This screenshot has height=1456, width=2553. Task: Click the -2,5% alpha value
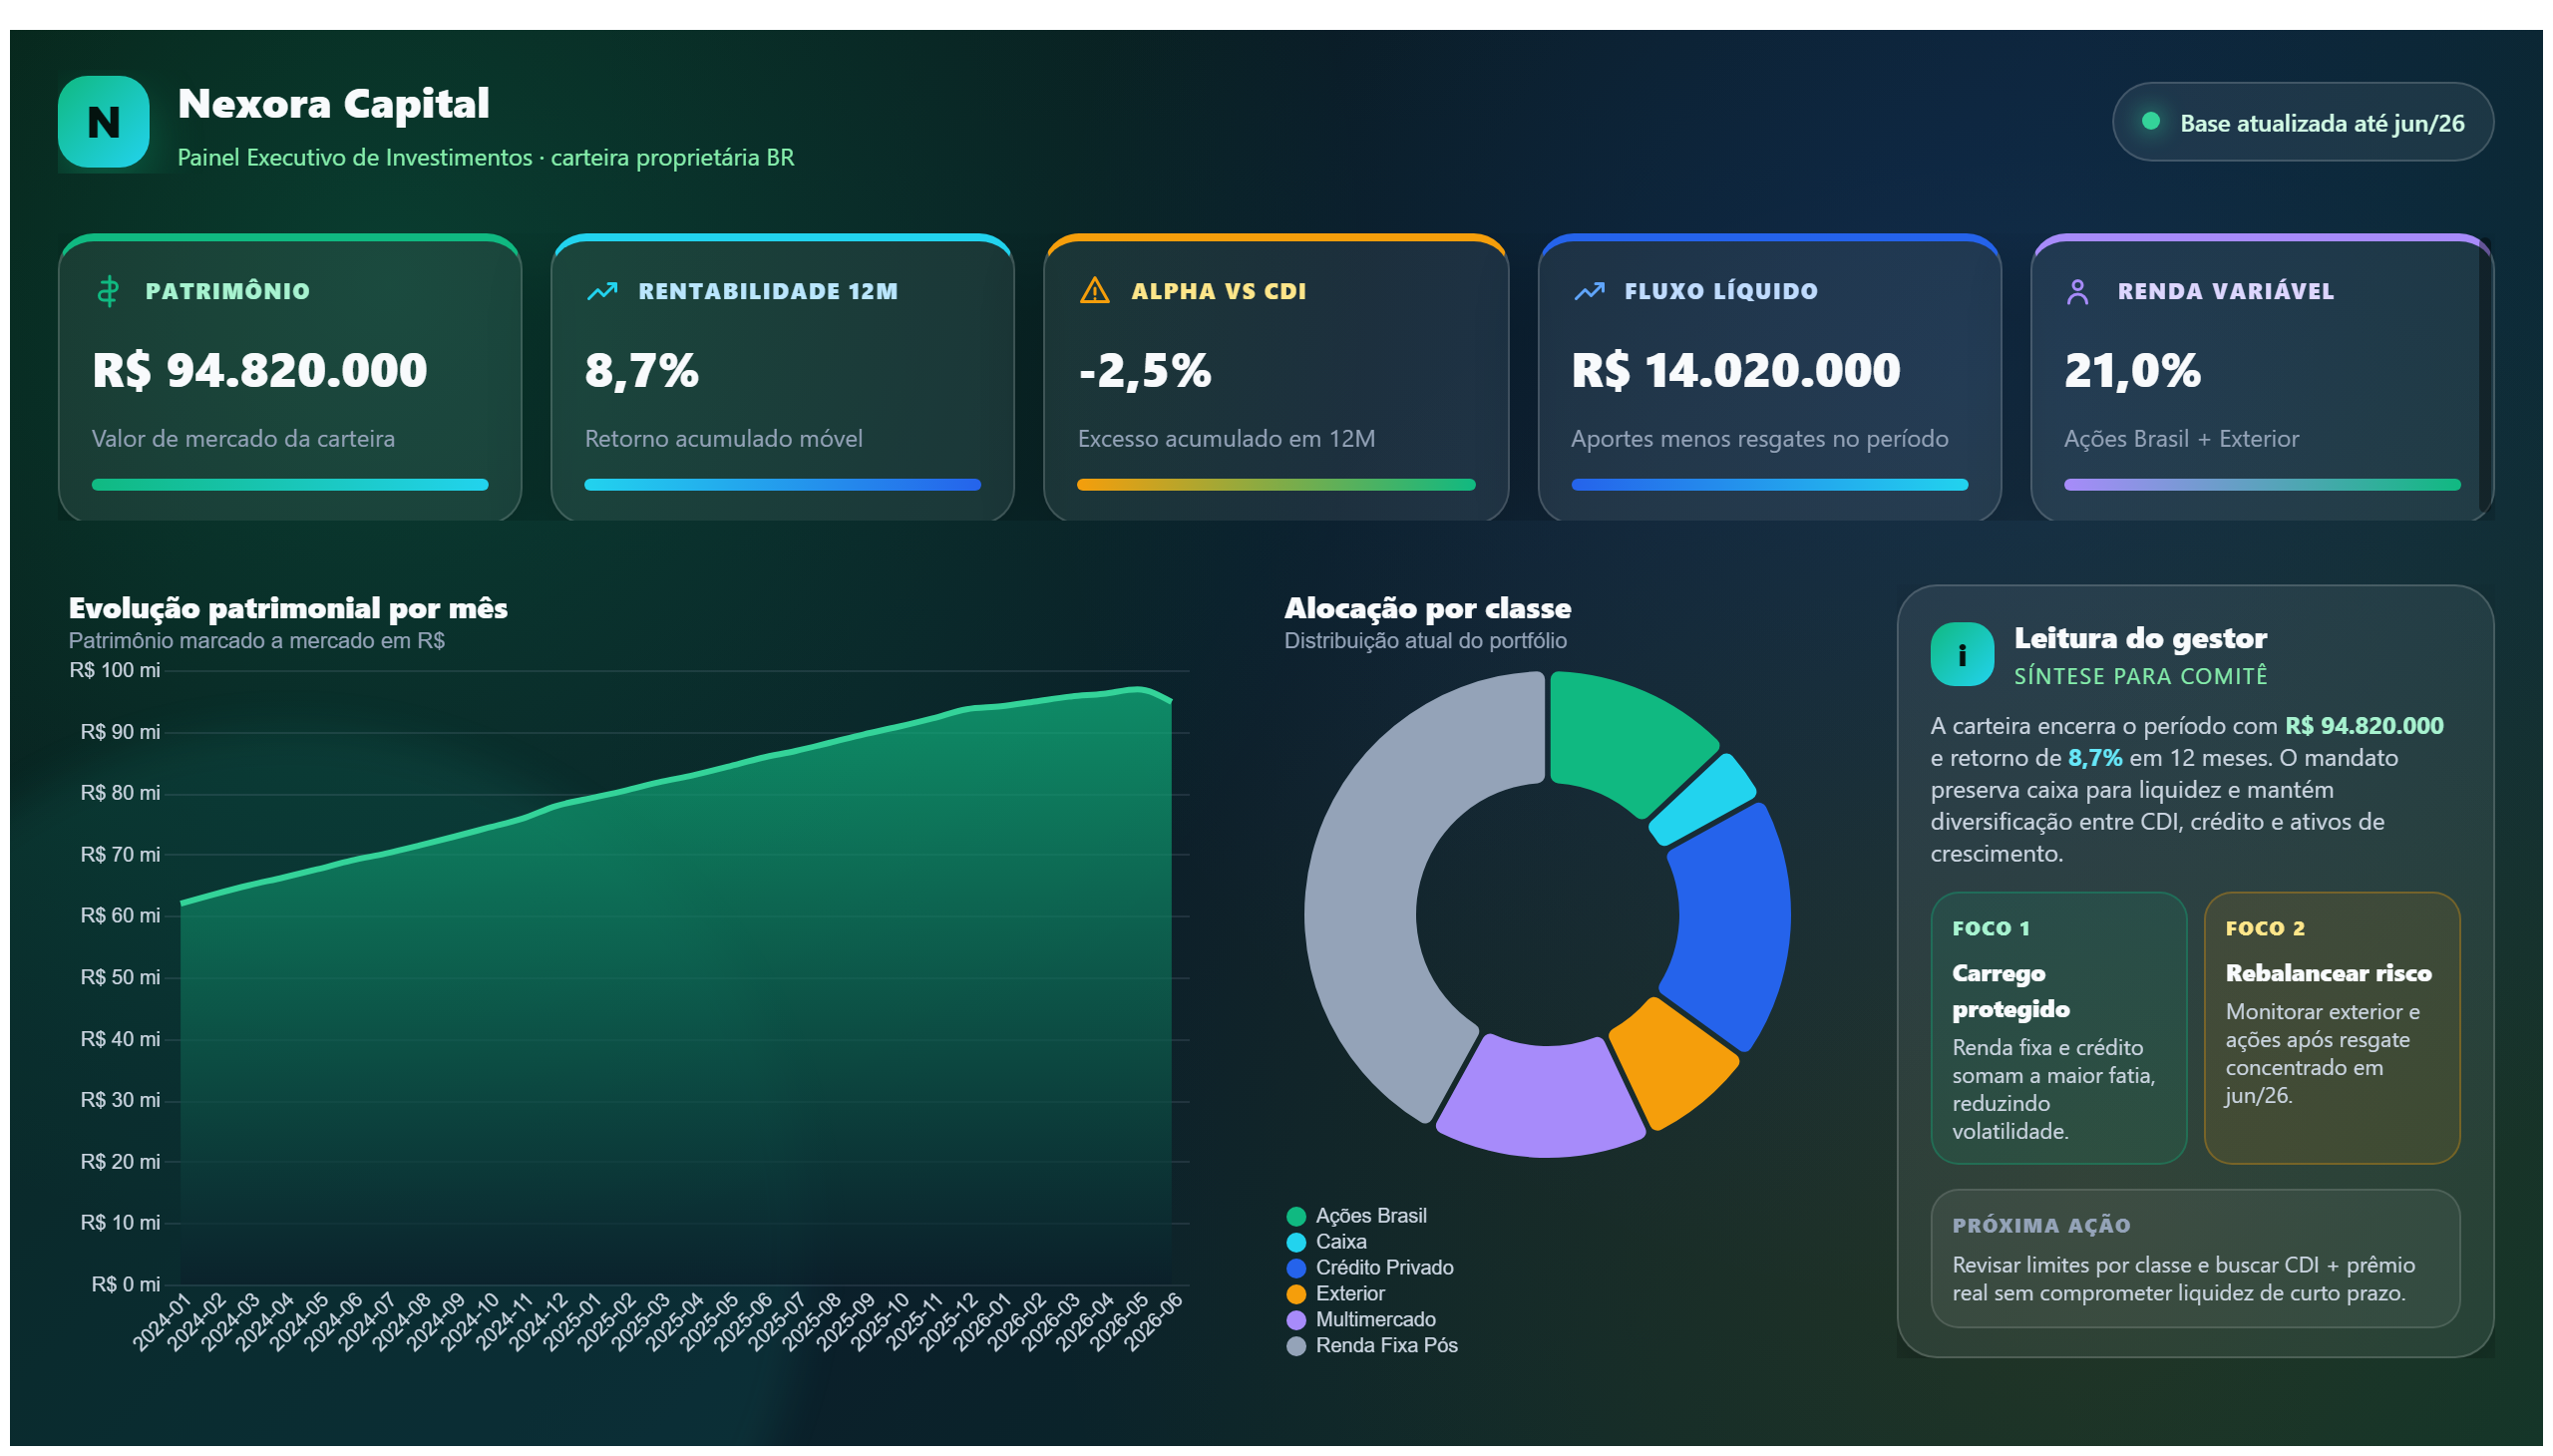click(1145, 370)
